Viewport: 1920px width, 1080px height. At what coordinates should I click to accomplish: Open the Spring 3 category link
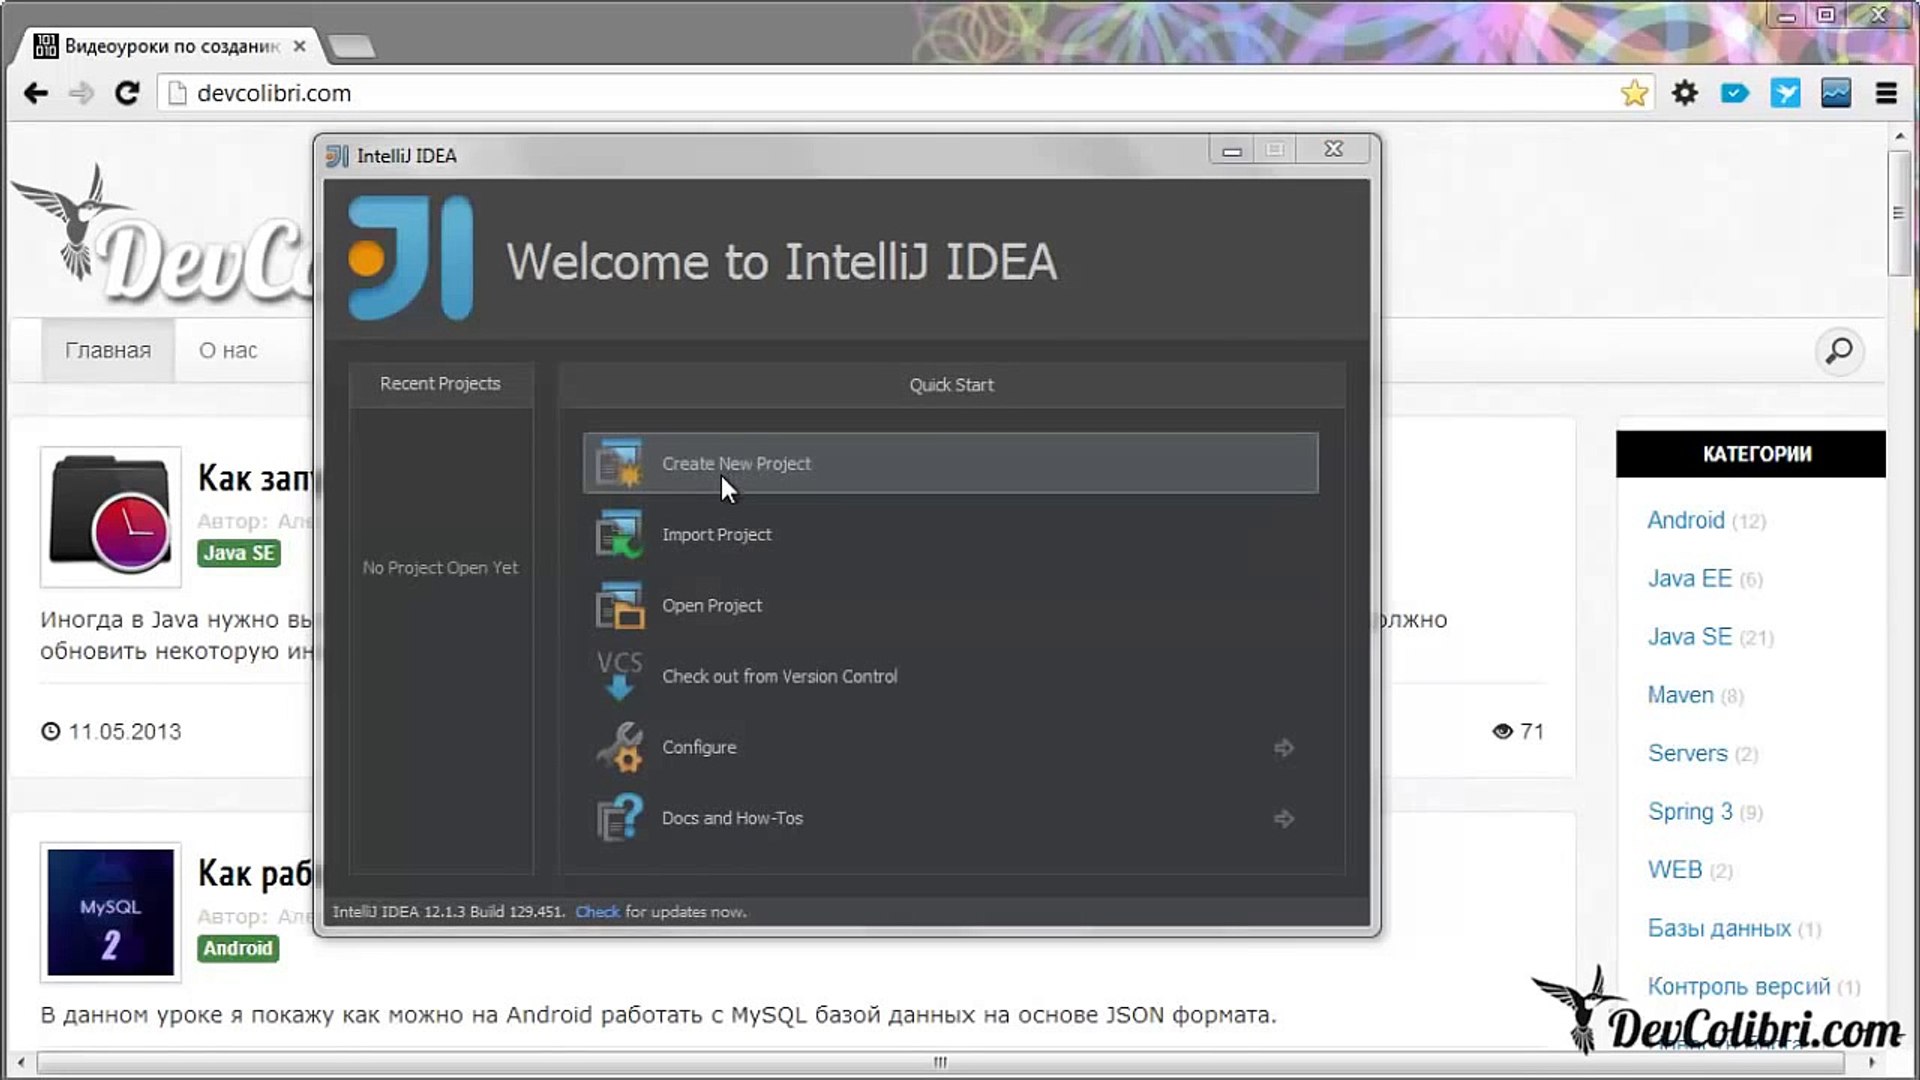pos(1689,812)
